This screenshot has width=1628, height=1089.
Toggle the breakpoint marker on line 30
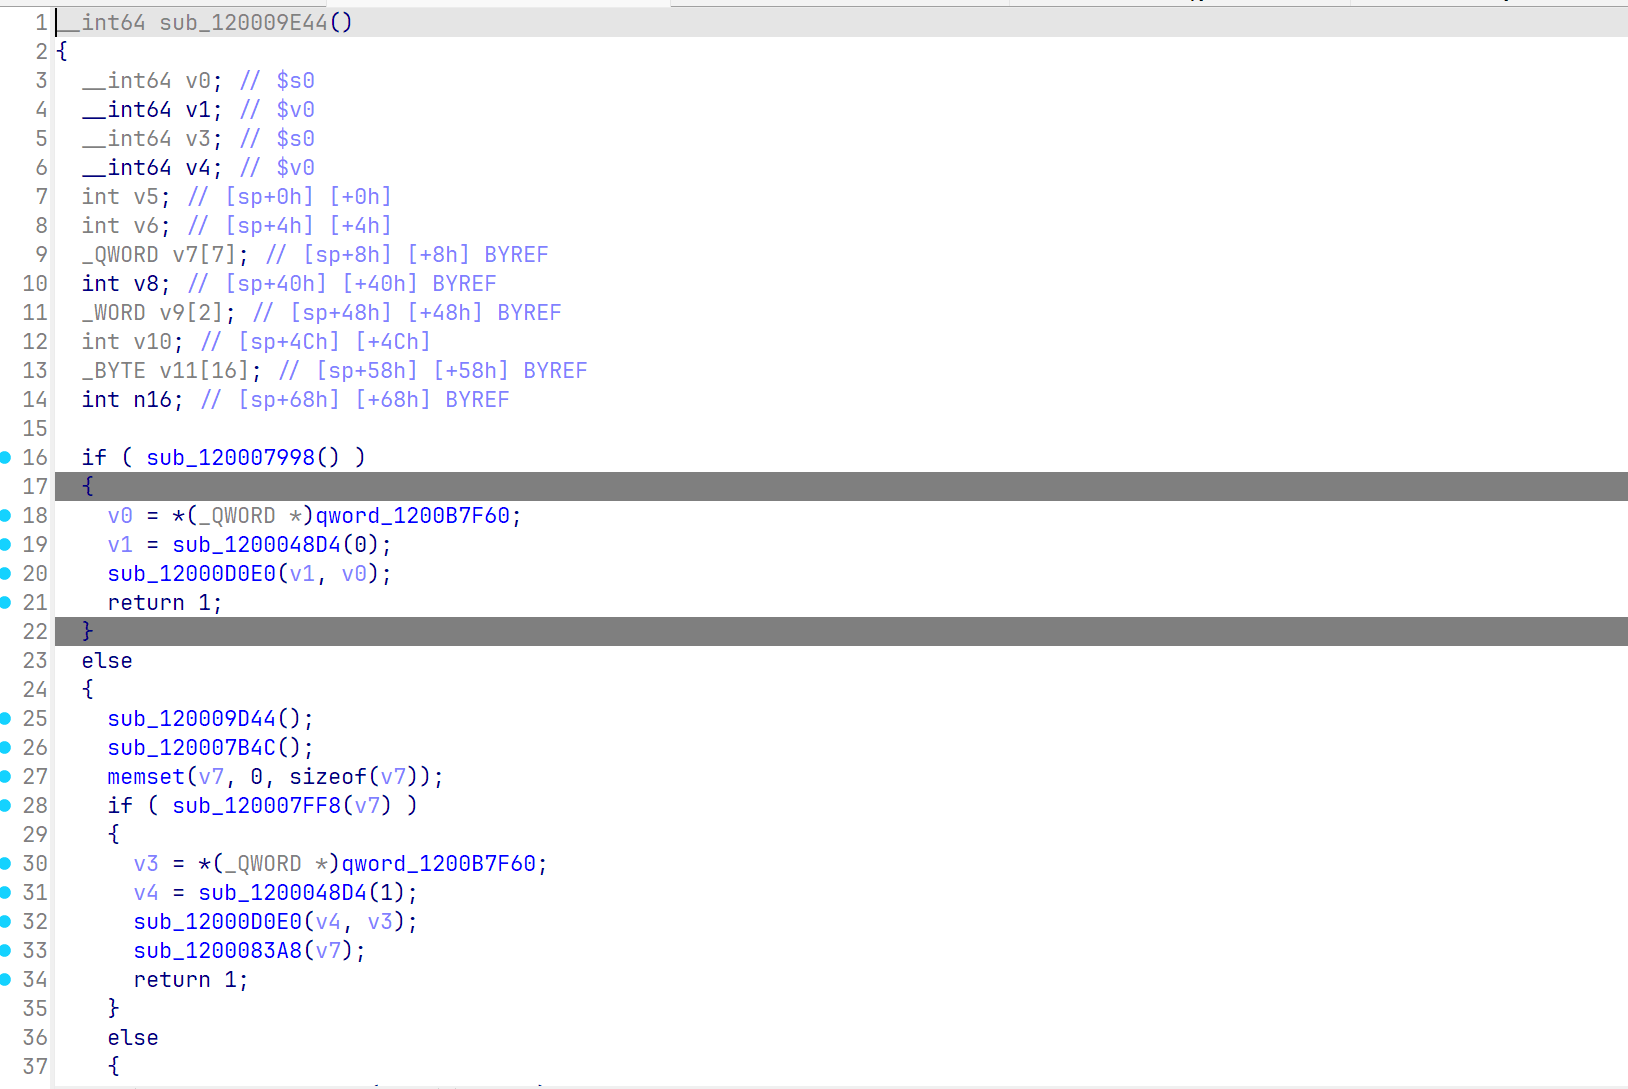click(7, 863)
